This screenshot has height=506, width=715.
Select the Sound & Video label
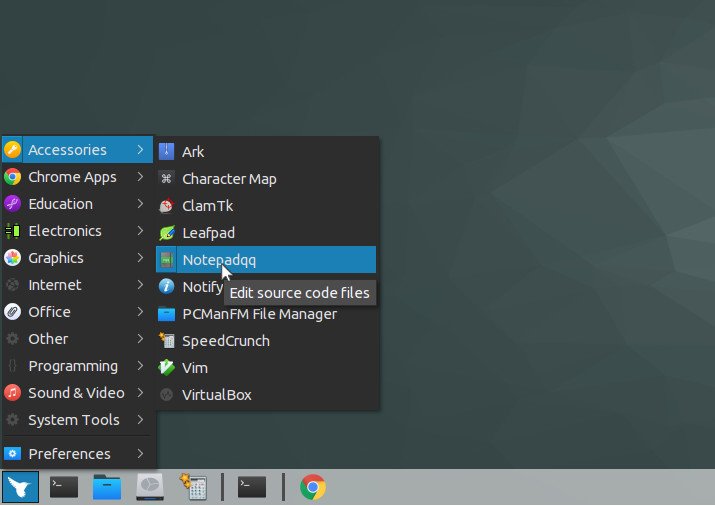click(76, 392)
